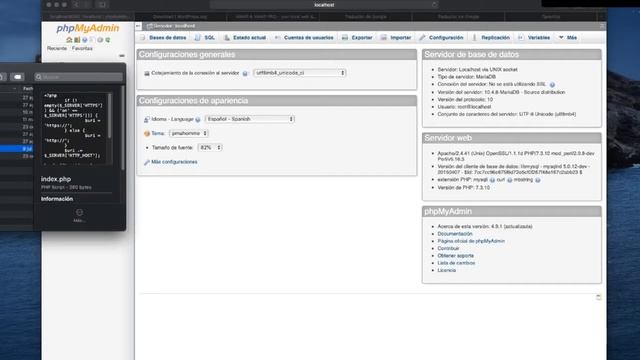Image resolution: width=640 pixels, height=360 pixels.
Task: Open the Licencia link
Action: 447,271
